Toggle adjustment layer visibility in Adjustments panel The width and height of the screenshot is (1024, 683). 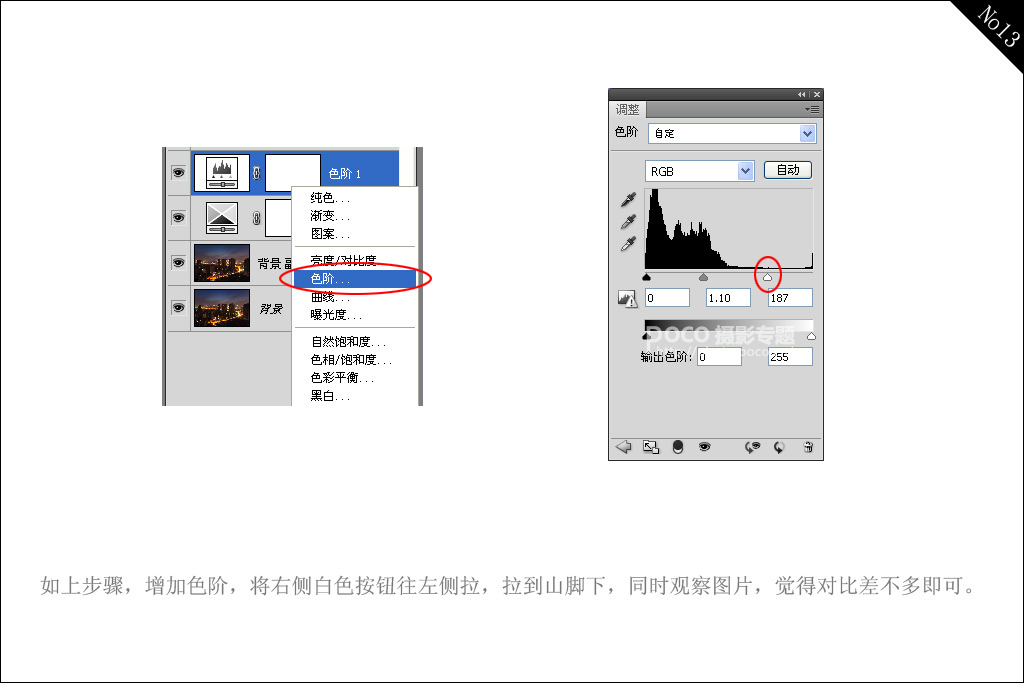(x=704, y=447)
